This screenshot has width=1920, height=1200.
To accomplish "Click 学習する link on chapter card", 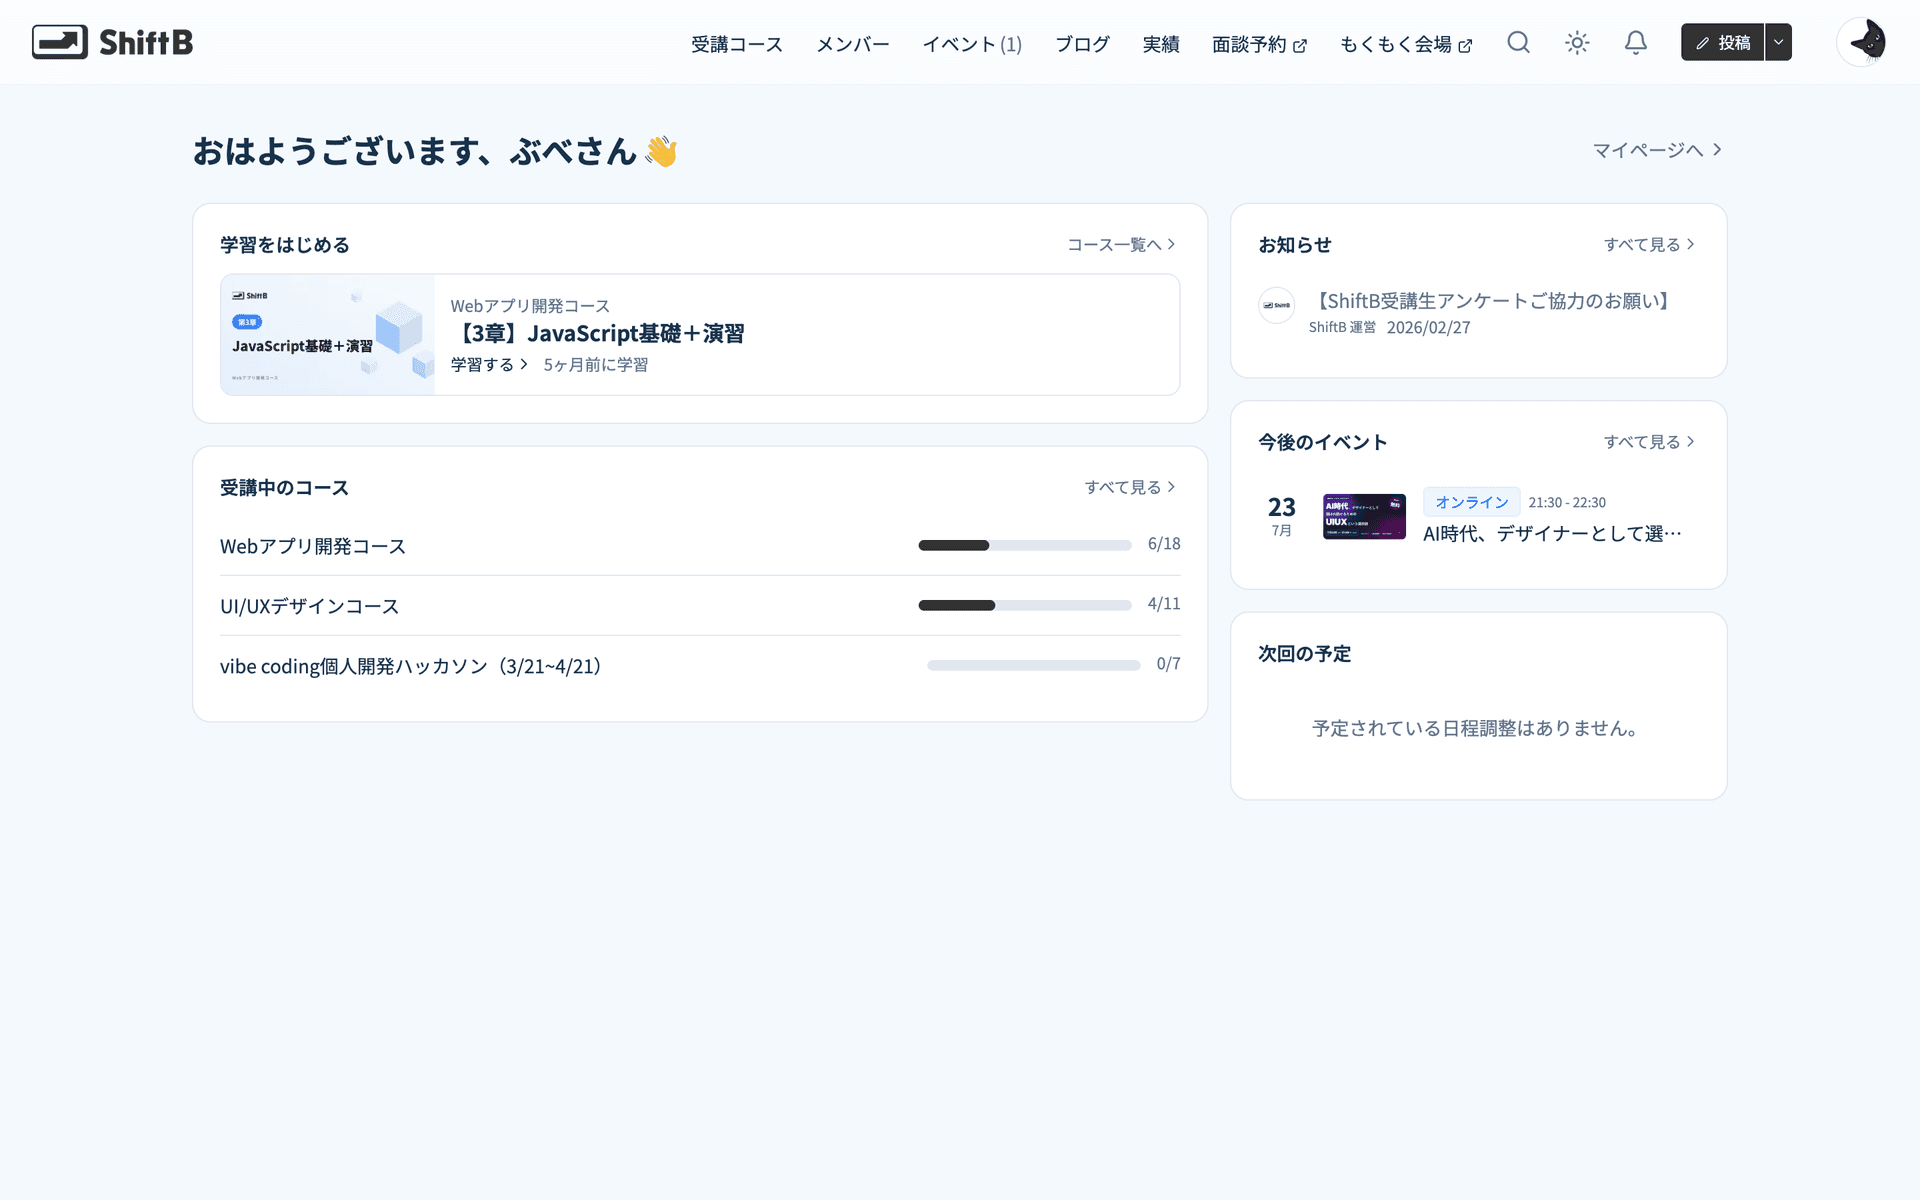I will pyautogui.click(x=489, y=365).
